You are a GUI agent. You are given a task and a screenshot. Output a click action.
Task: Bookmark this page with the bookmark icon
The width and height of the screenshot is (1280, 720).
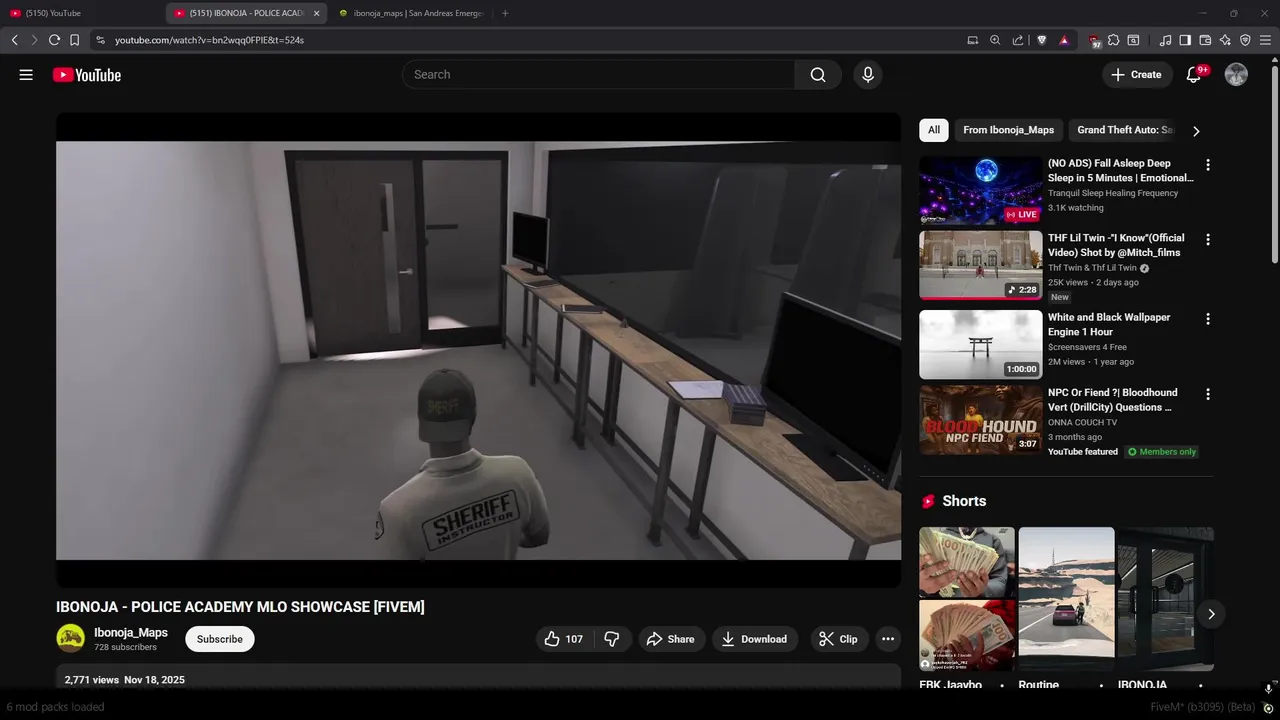coord(74,40)
